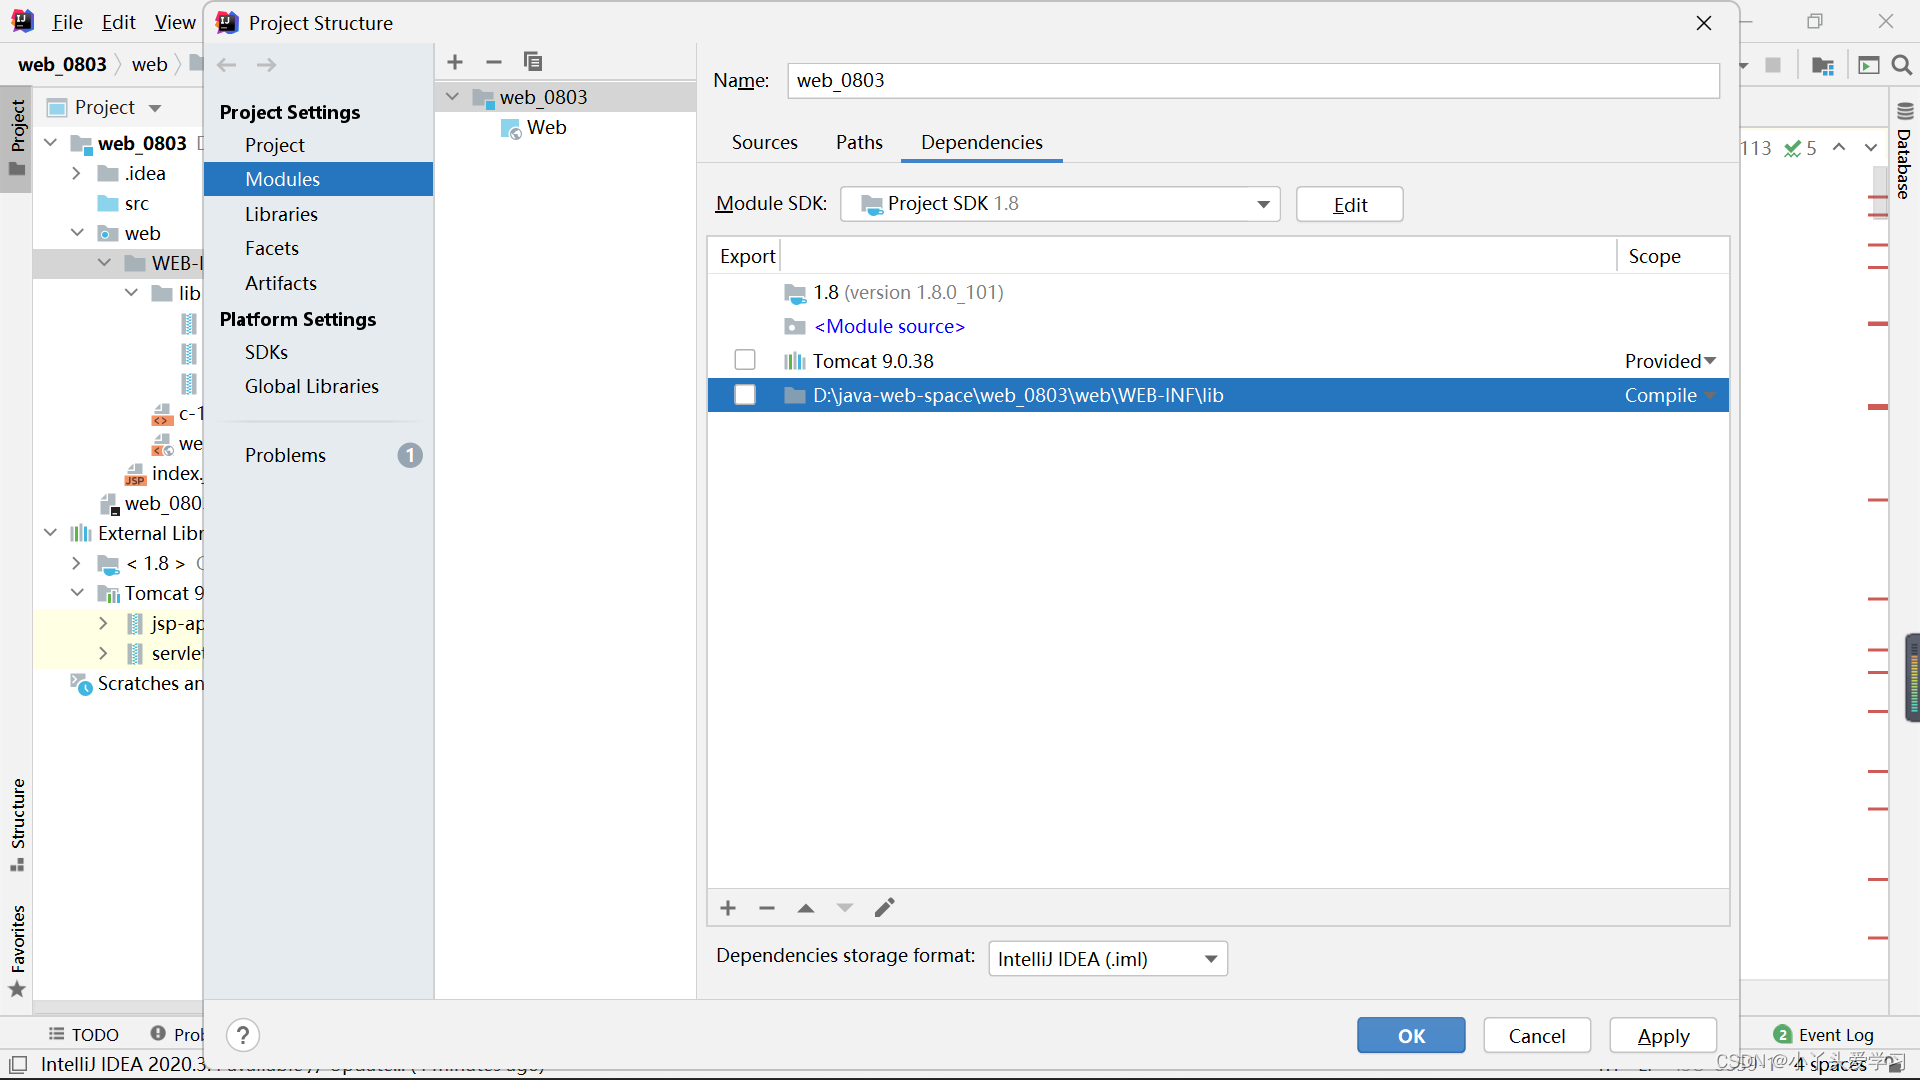Image resolution: width=1920 pixels, height=1080 pixels.
Task: Select the 1.8 (version 1.8.0_101) row
Action: click(x=1218, y=292)
